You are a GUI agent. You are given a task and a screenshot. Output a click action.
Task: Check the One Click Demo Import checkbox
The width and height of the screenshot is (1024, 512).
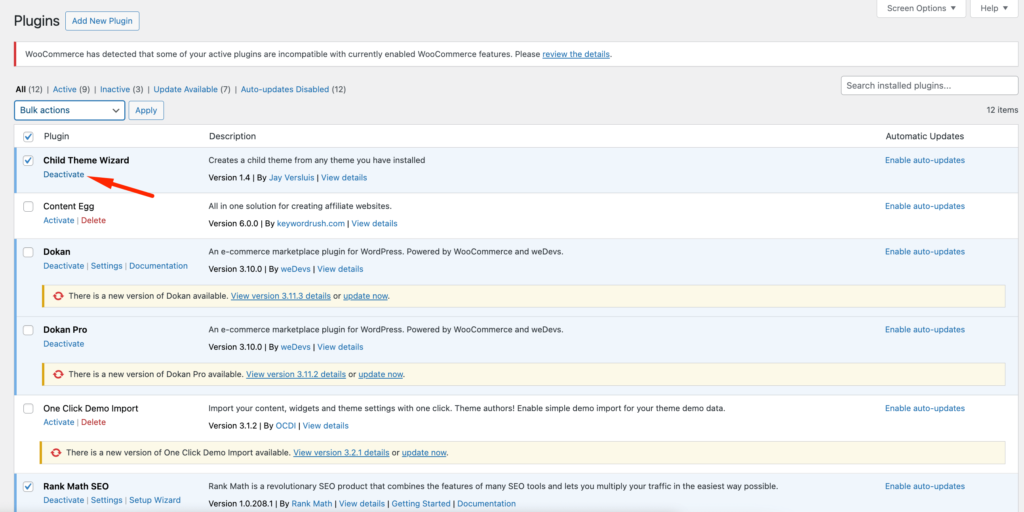(28, 409)
